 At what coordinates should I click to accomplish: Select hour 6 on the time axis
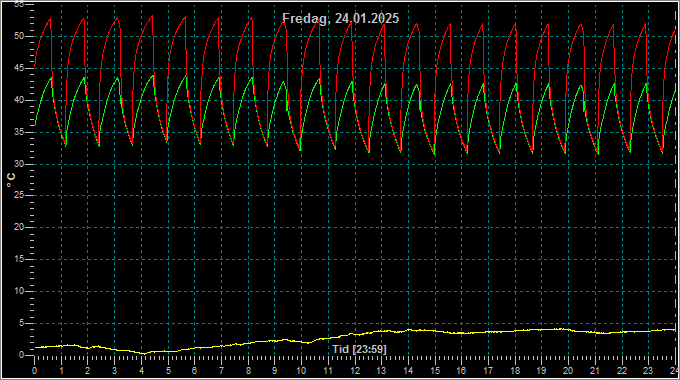[195, 371]
